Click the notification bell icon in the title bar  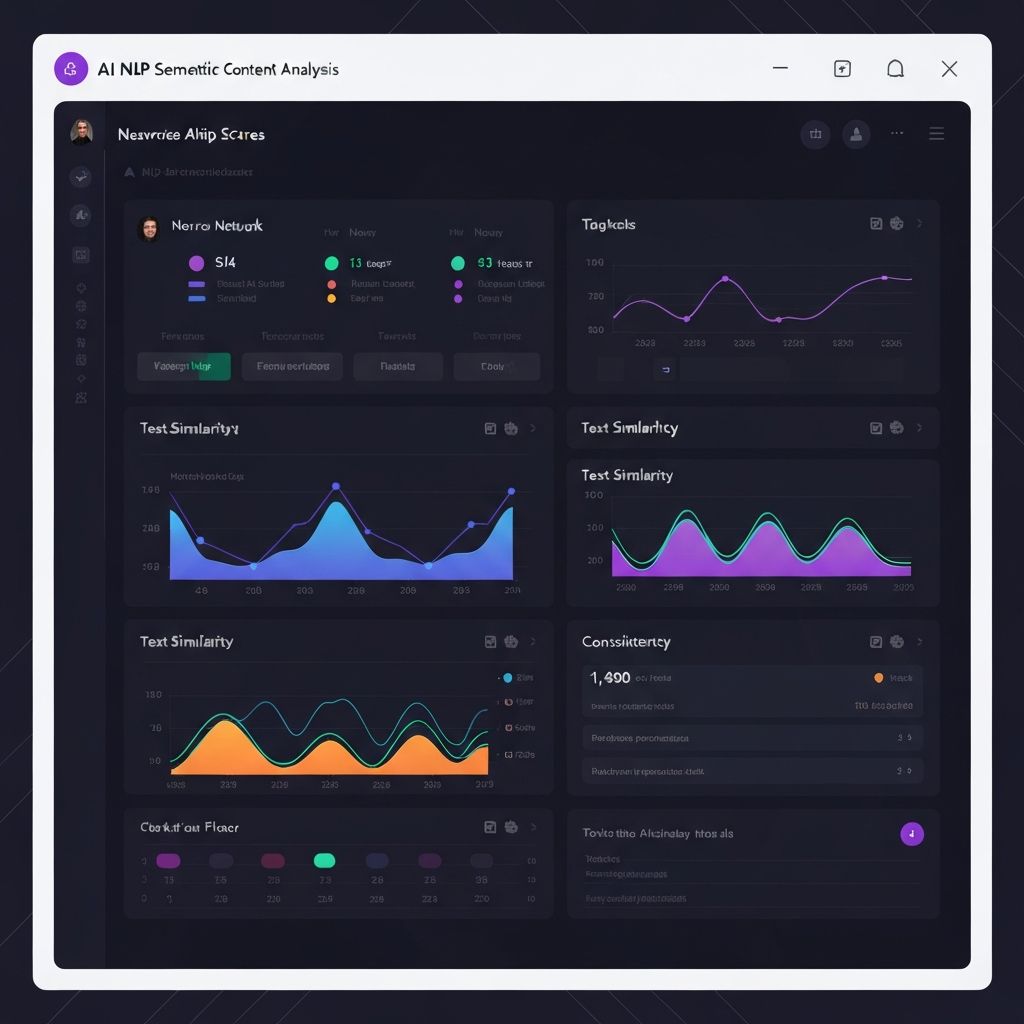[x=895, y=68]
